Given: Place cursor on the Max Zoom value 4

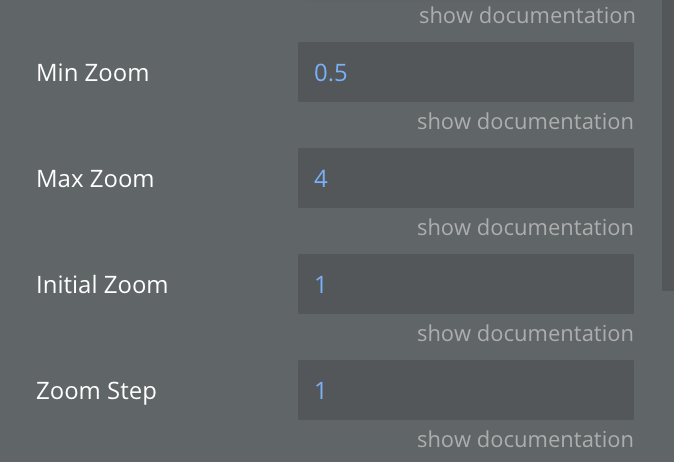Looking at the screenshot, I should click(321, 179).
